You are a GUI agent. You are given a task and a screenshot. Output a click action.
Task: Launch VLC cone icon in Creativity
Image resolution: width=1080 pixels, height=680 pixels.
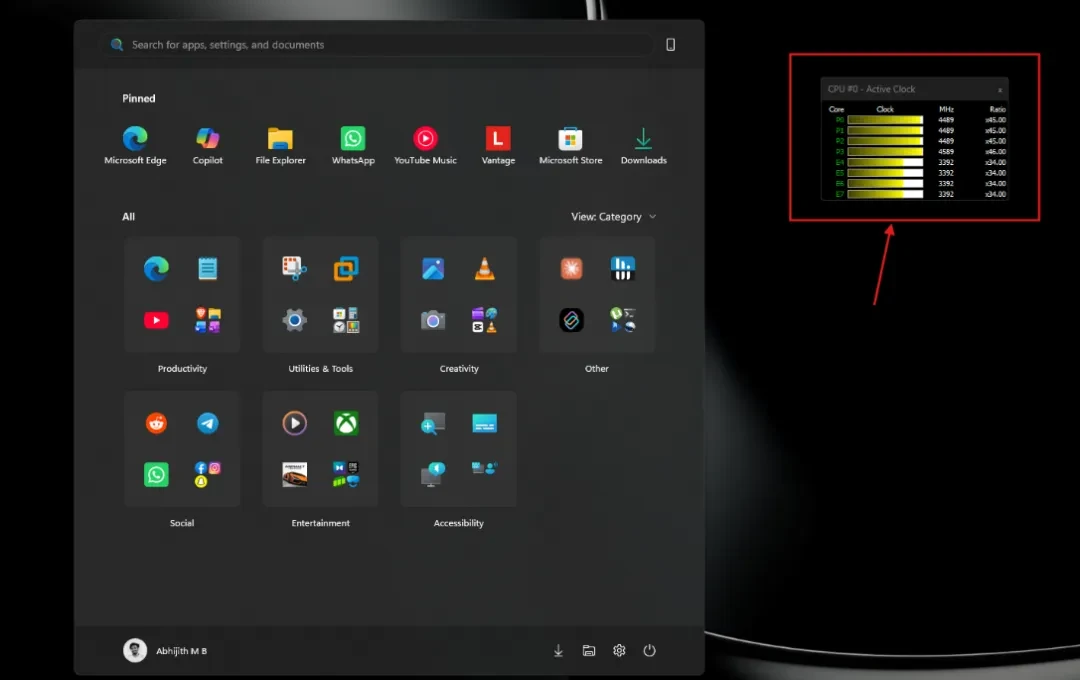click(x=484, y=268)
